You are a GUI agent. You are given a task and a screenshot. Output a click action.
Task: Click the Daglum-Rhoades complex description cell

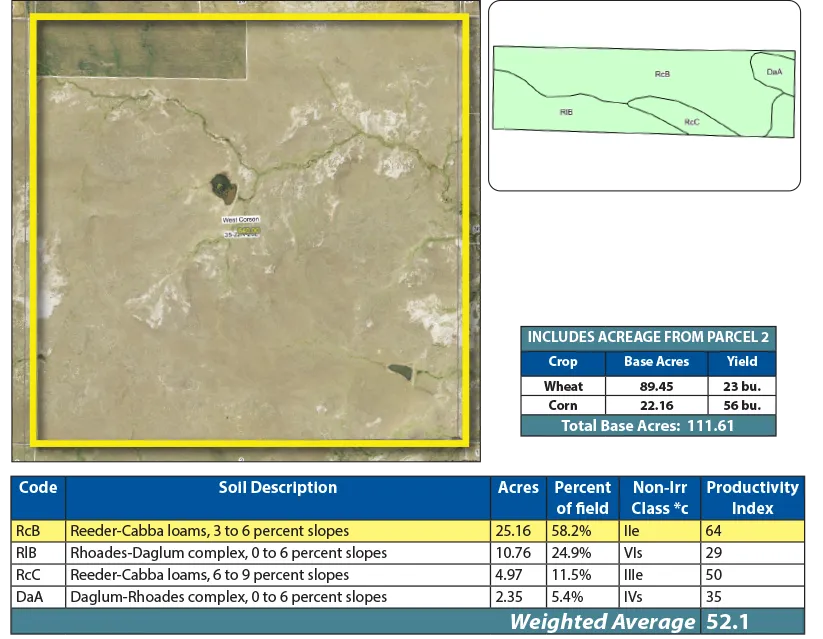[228, 597]
